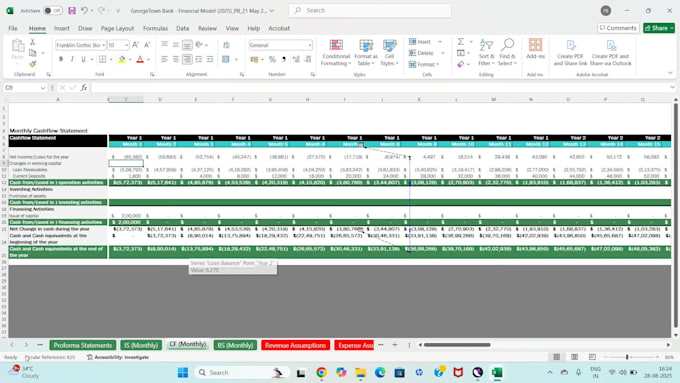The image size is (680, 383).
Task: Copy the selected cells
Action: tap(33, 53)
